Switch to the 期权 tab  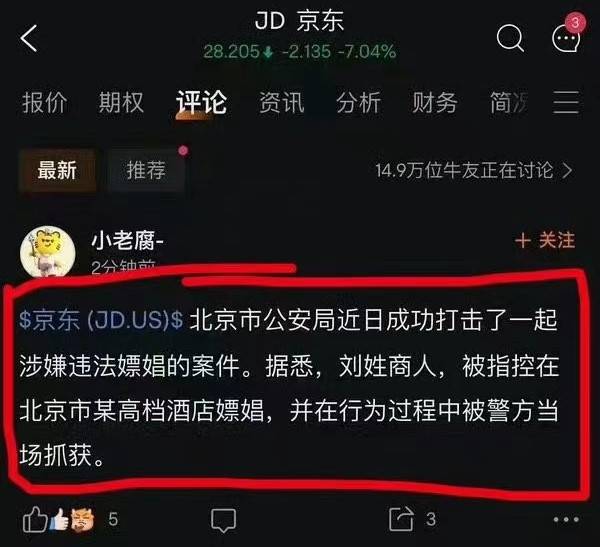[121, 102]
